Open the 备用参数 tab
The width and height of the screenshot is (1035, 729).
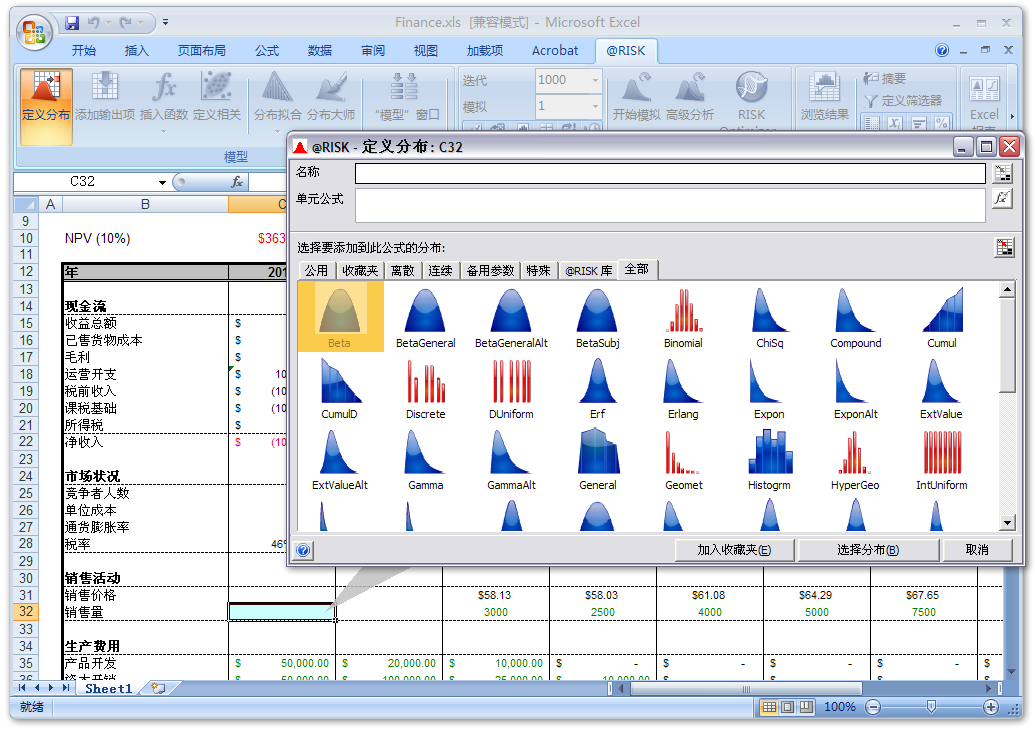point(490,271)
